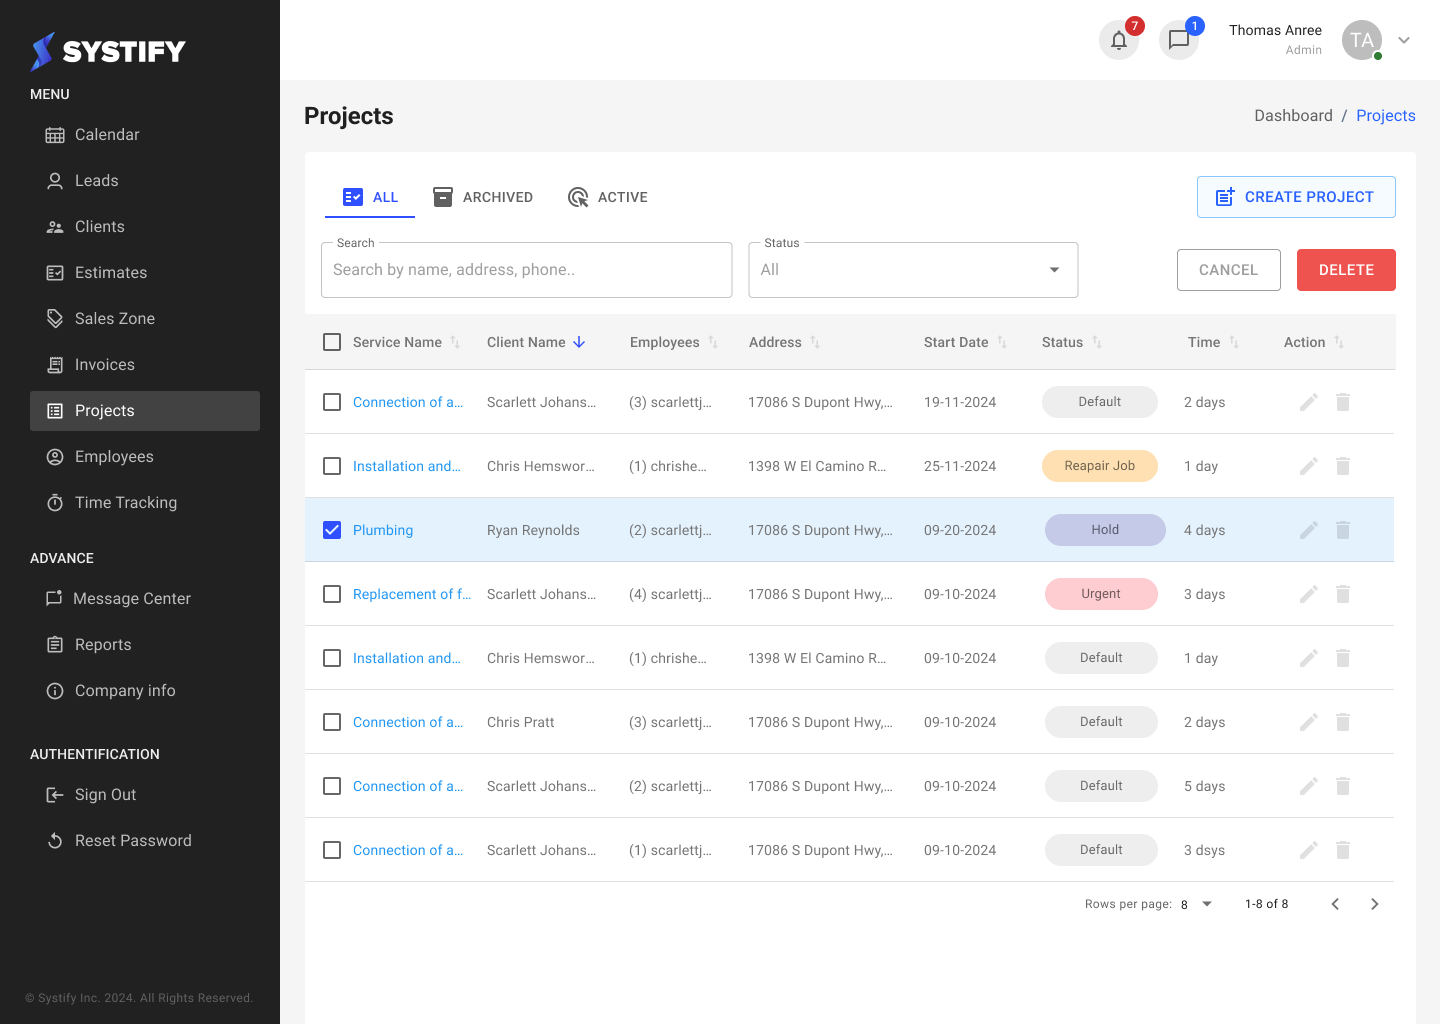Open the Time Tracking section
The width and height of the screenshot is (1440, 1024).
pos(124,502)
